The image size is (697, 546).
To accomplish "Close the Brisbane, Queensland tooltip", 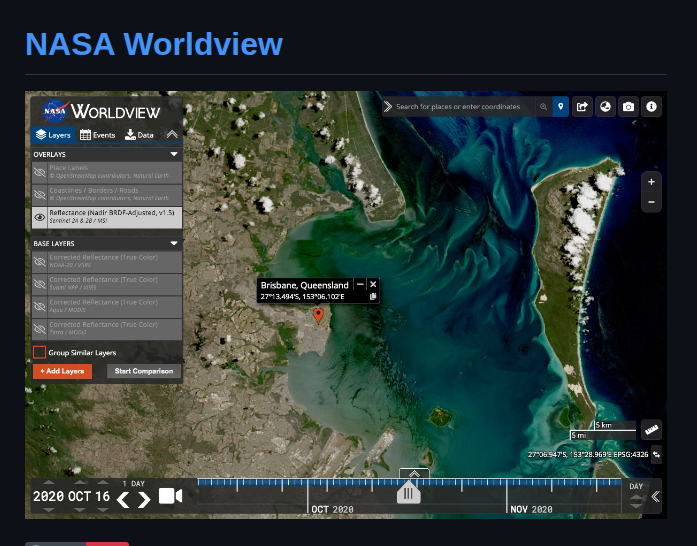I will coord(373,284).
